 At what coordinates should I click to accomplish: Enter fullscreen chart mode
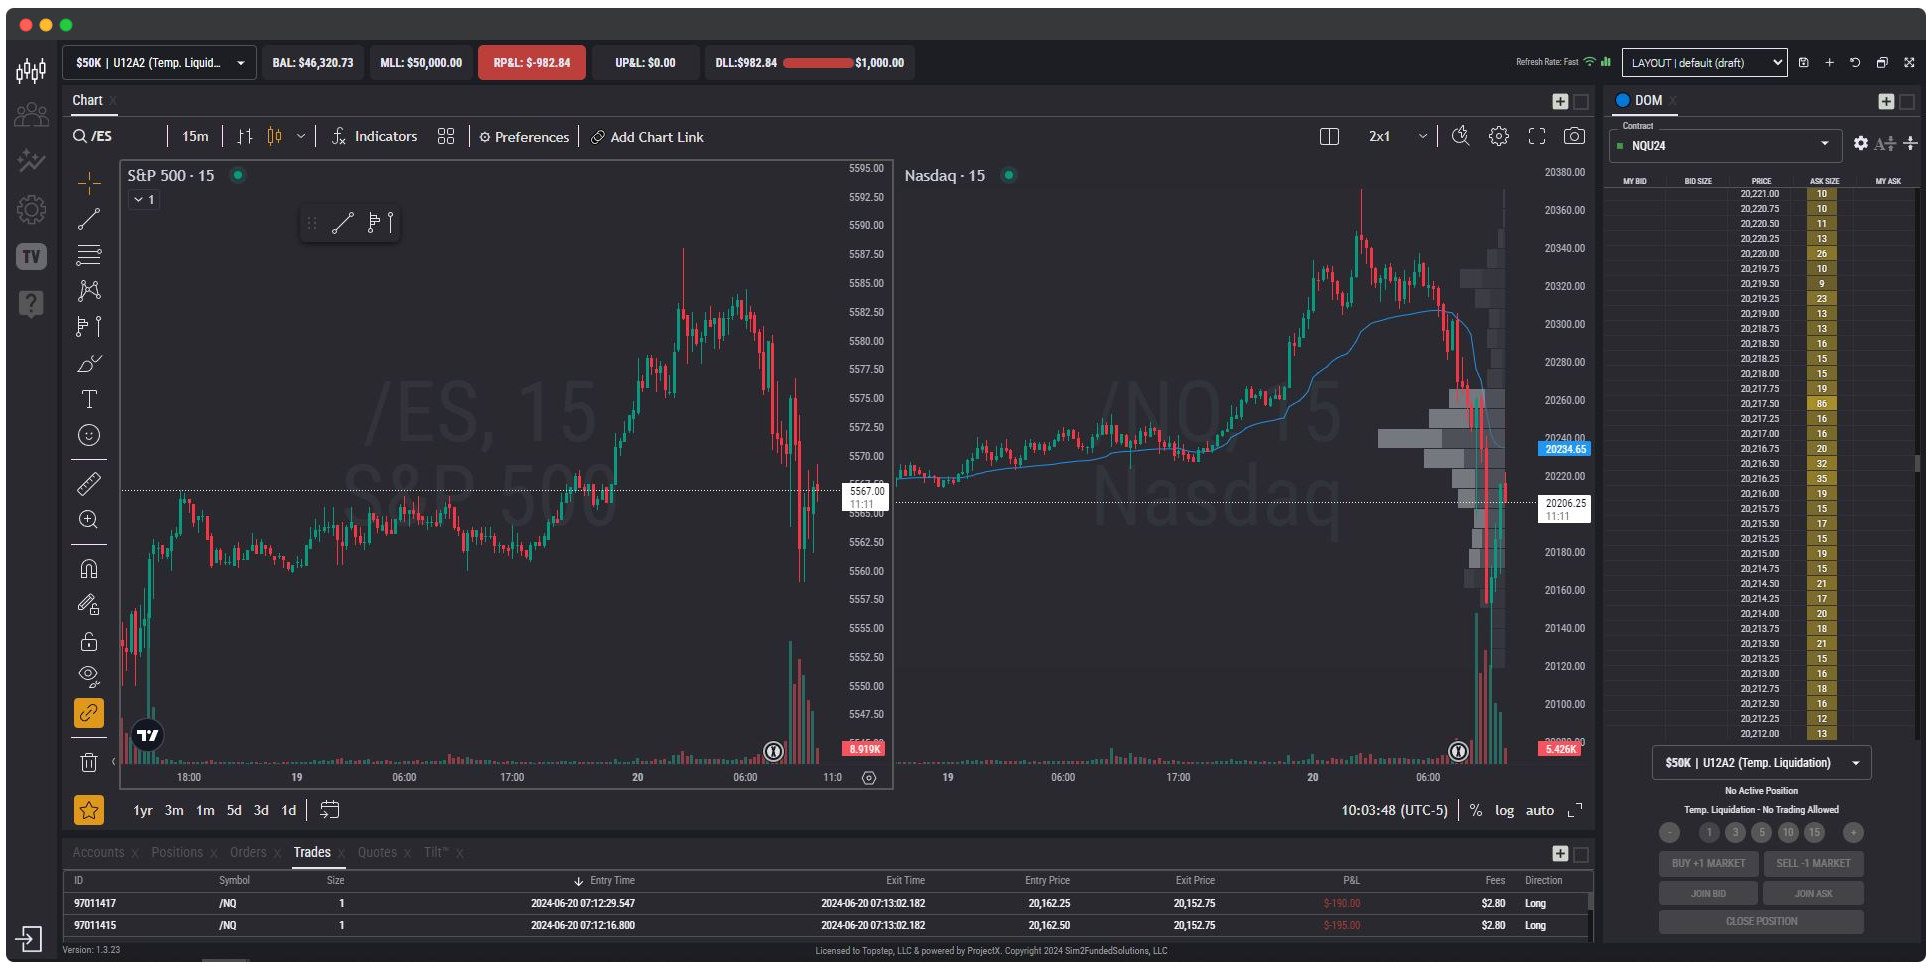(x=1537, y=136)
